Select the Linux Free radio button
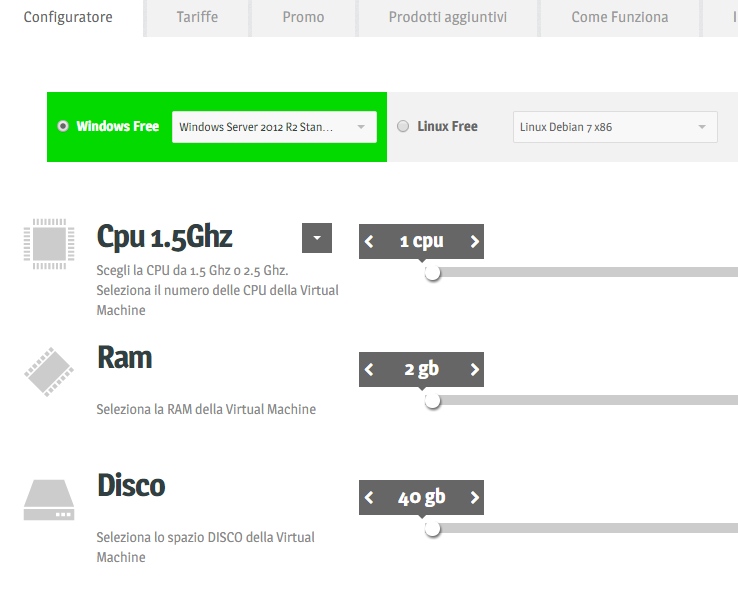The image size is (738, 594). tap(403, 126)
